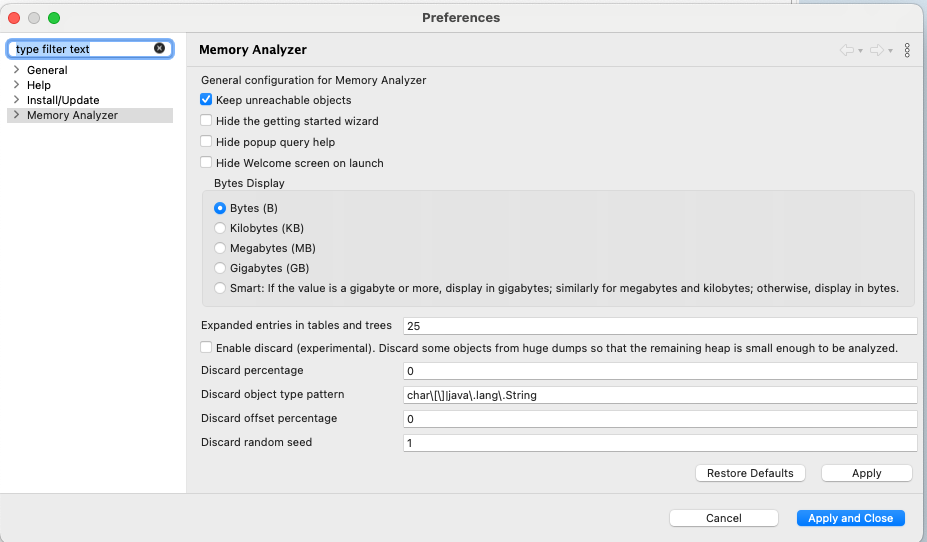Enable Hide popup query help
This screenshot has width=927, height=542.
pyautogui.click(x=206, y=141)
